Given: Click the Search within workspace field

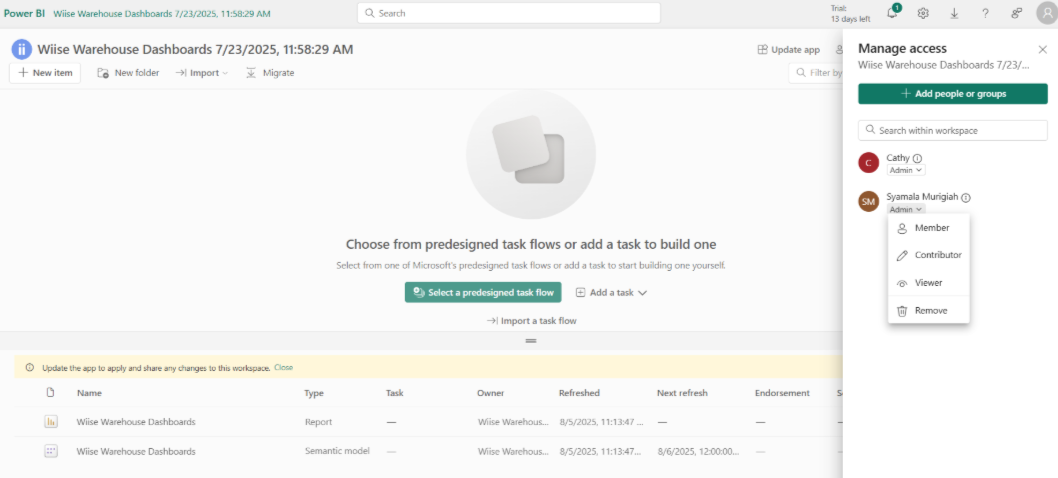Looking at the screenshot, I should [953, 130].
